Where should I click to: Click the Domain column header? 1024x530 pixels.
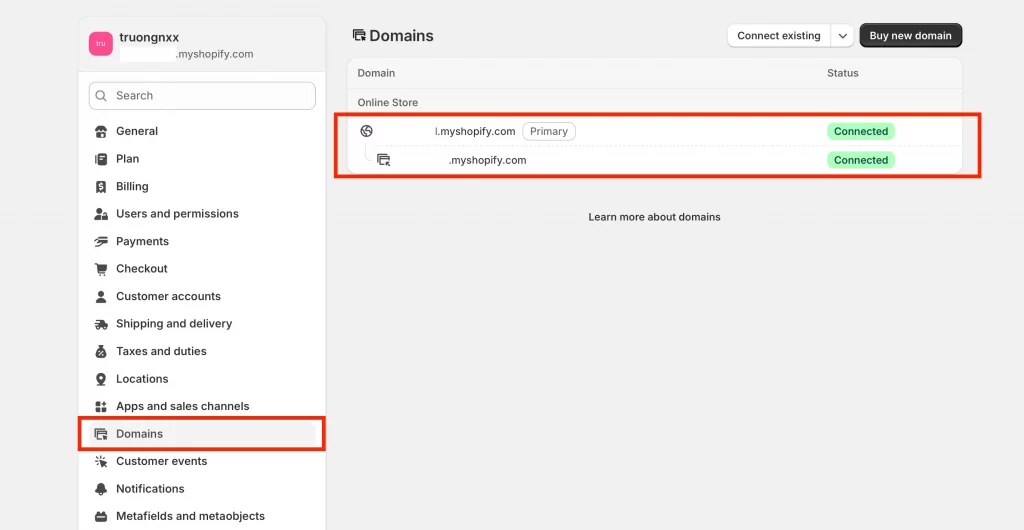tap(376, 73)
